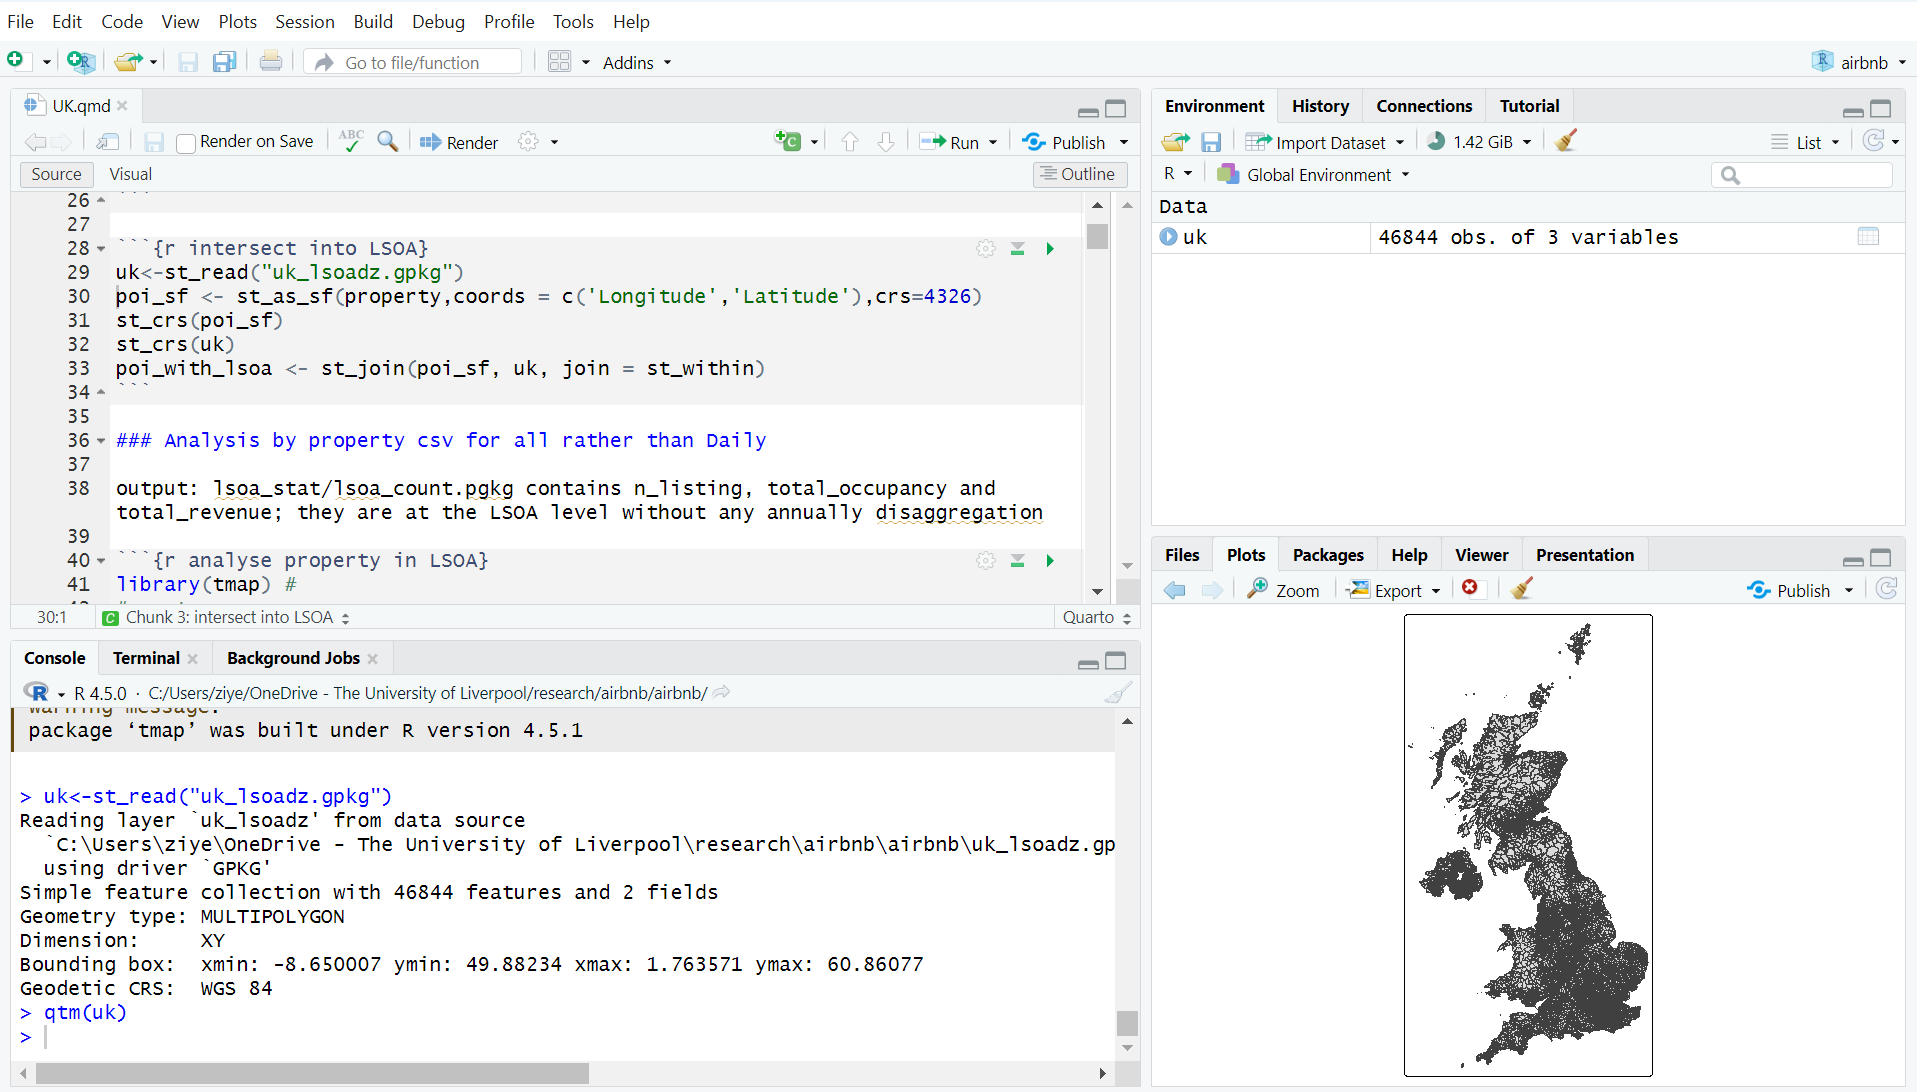1917x1092 pixels.
Task: Collapse the code chunk at line 28
Action: click(101, 249)
